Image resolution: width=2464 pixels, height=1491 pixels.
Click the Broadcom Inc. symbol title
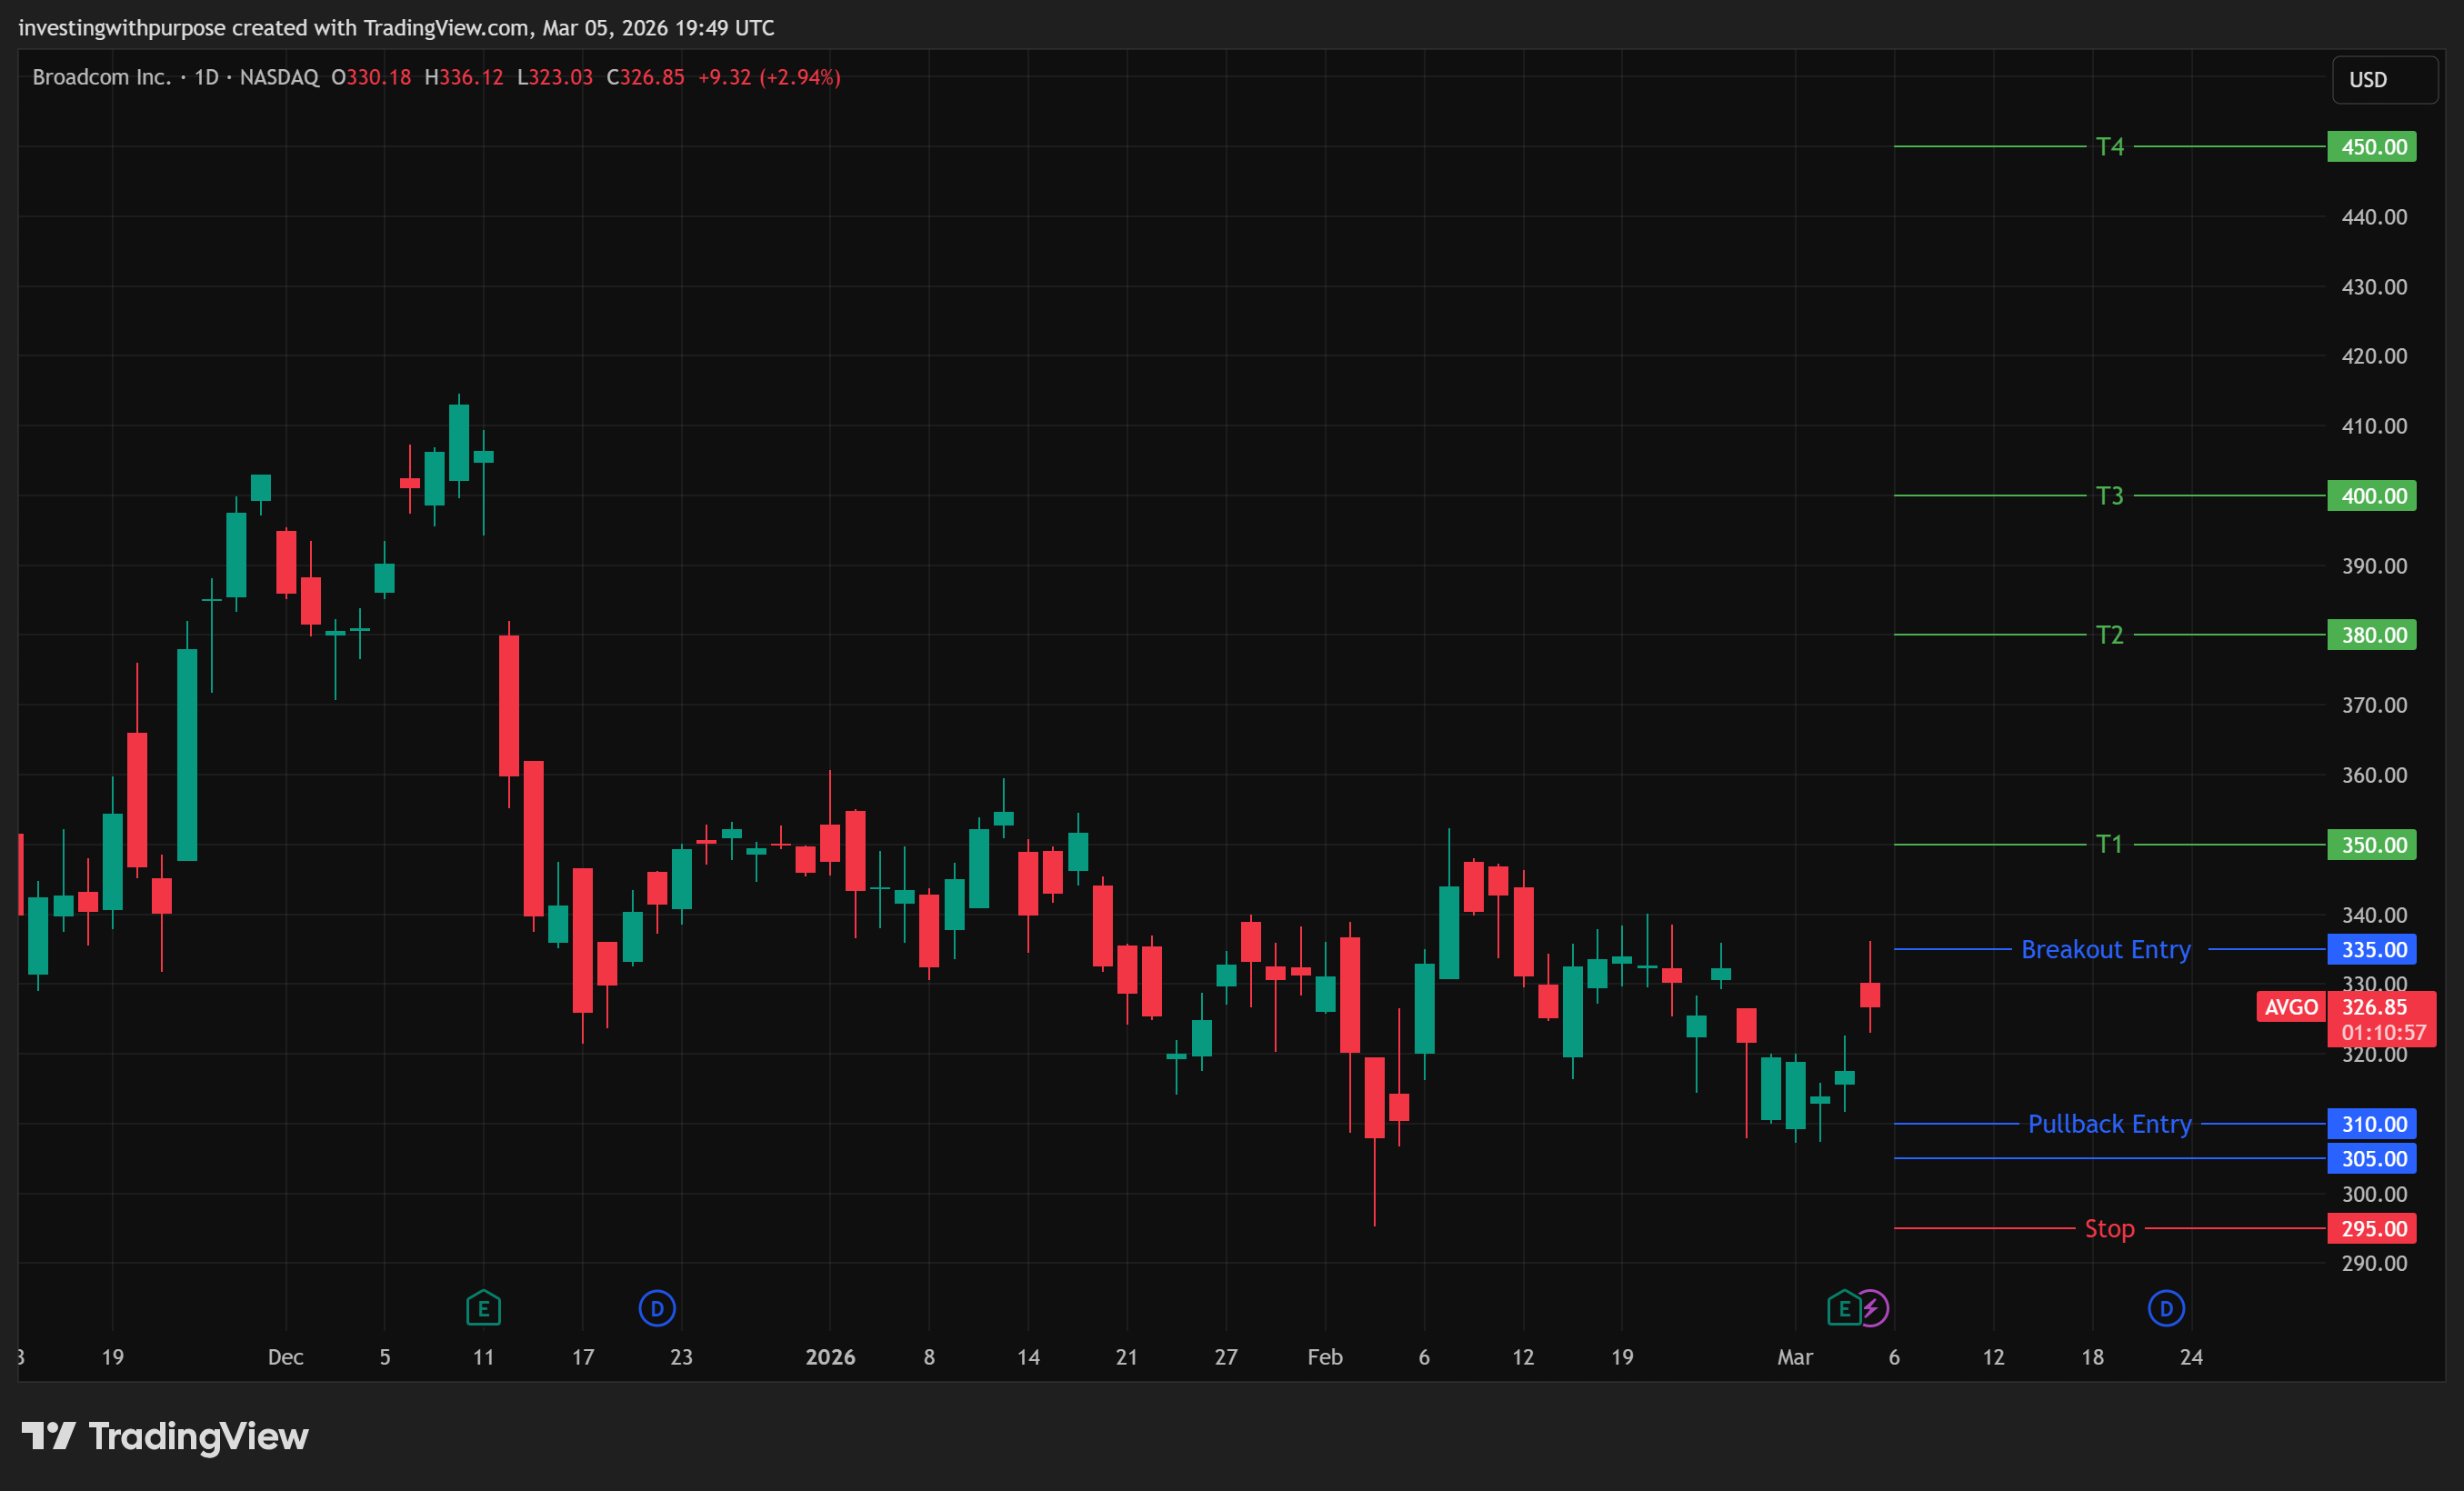tap(101, 77)
